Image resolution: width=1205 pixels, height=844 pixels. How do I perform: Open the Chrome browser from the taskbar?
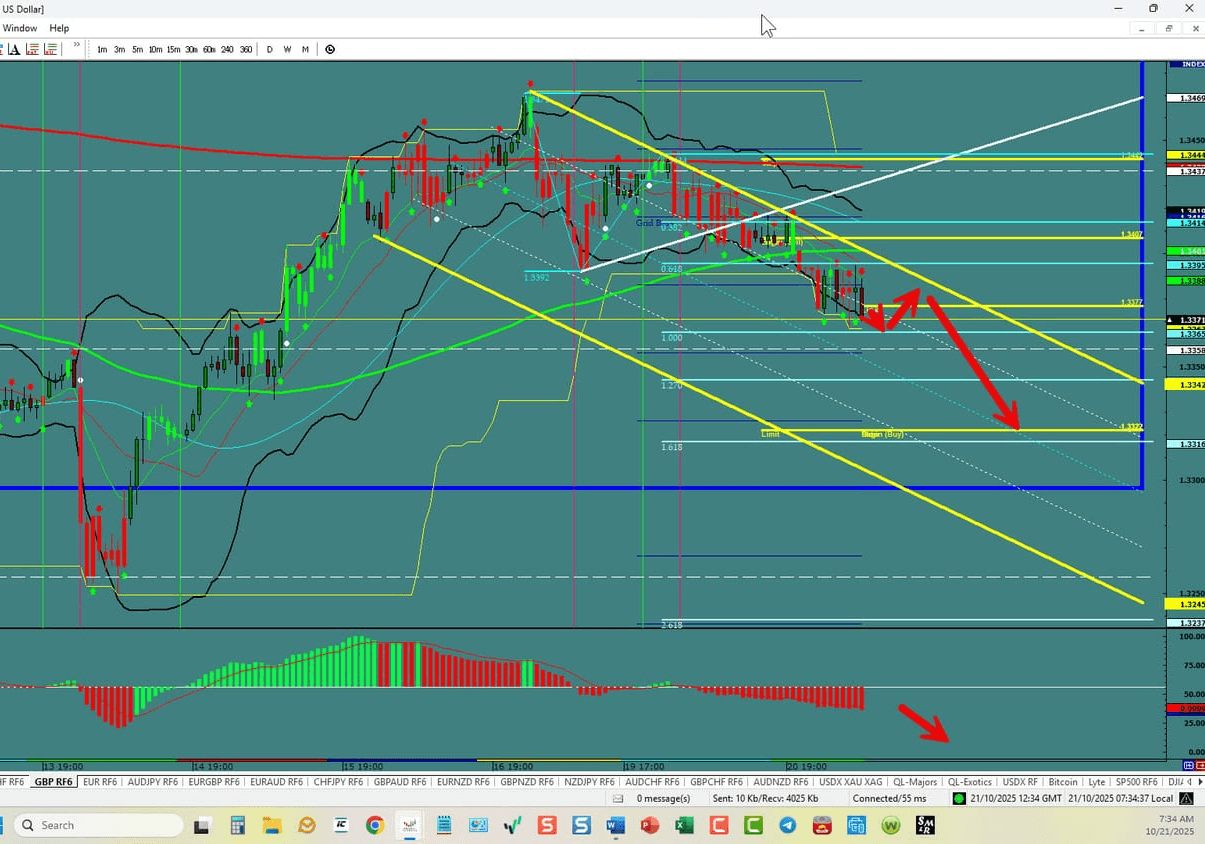[375, 825]
